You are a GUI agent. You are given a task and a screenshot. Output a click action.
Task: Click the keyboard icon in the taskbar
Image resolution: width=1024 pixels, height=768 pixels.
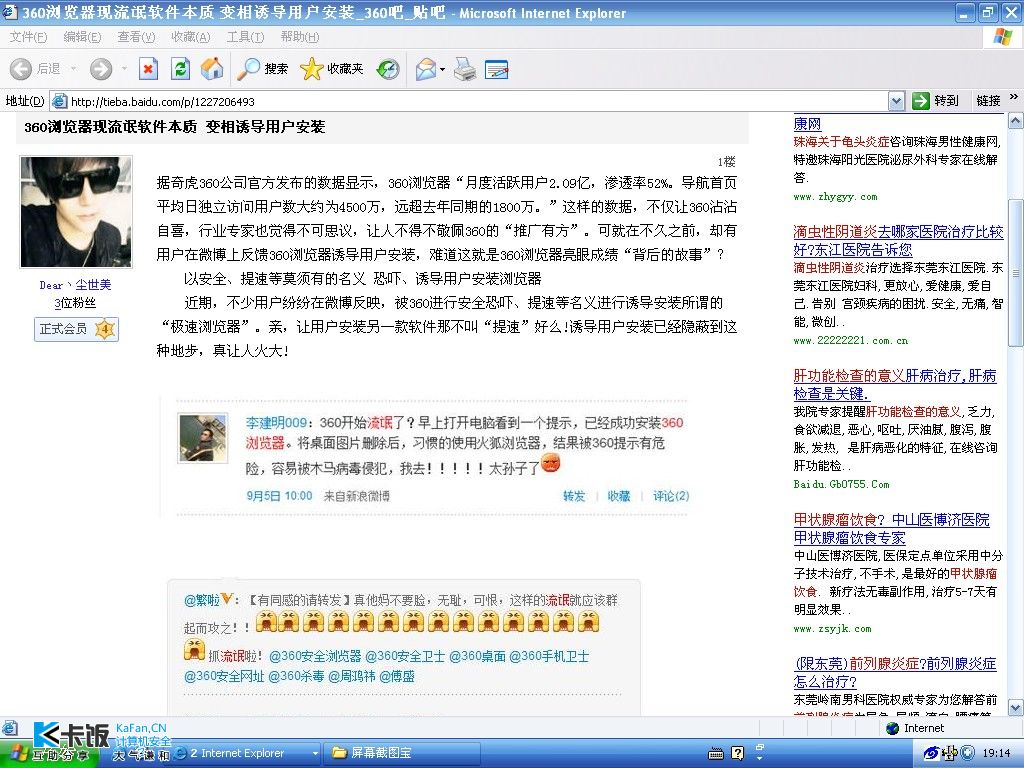(x=716, y=754)
